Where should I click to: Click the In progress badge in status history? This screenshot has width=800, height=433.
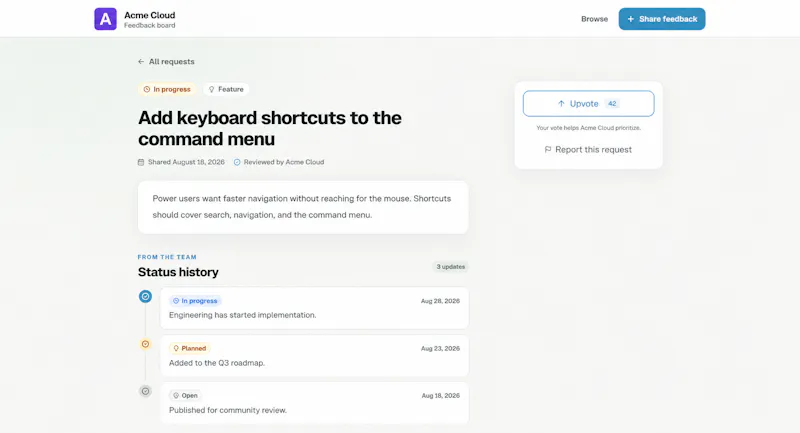195,301
